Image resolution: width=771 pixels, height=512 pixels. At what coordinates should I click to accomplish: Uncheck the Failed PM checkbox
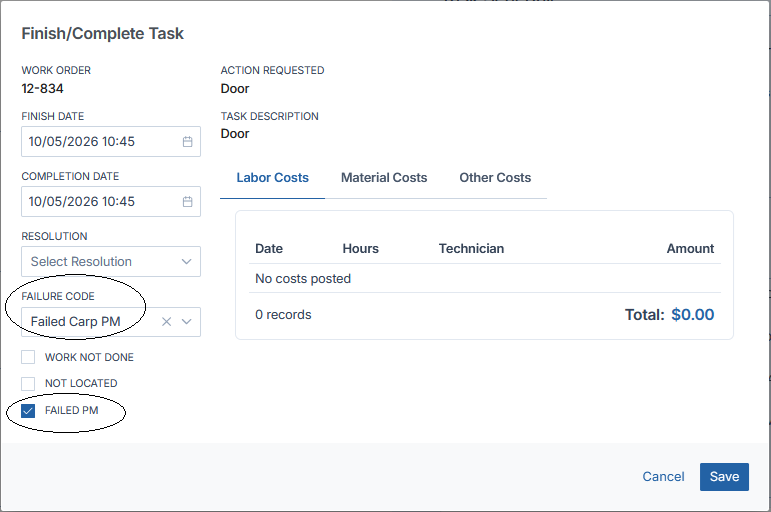[x=28, y=411]
